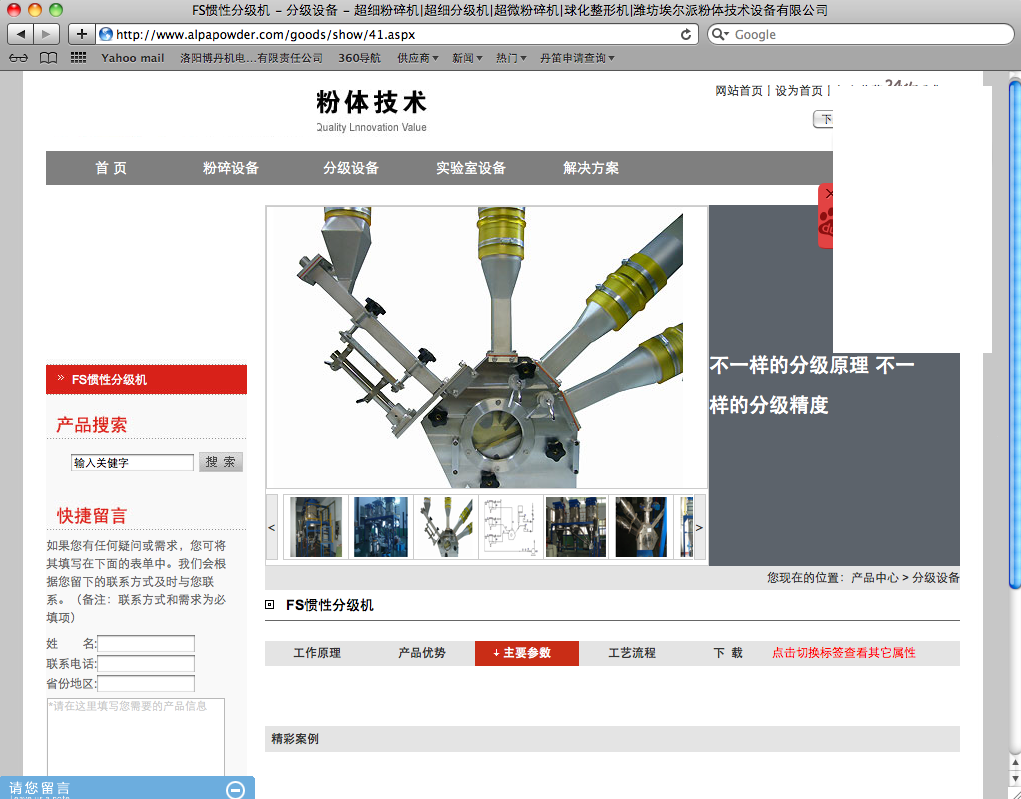Click the 姓名 name input field
The height and width of the screenshot is (799, 1021).
tap(146, 643)
